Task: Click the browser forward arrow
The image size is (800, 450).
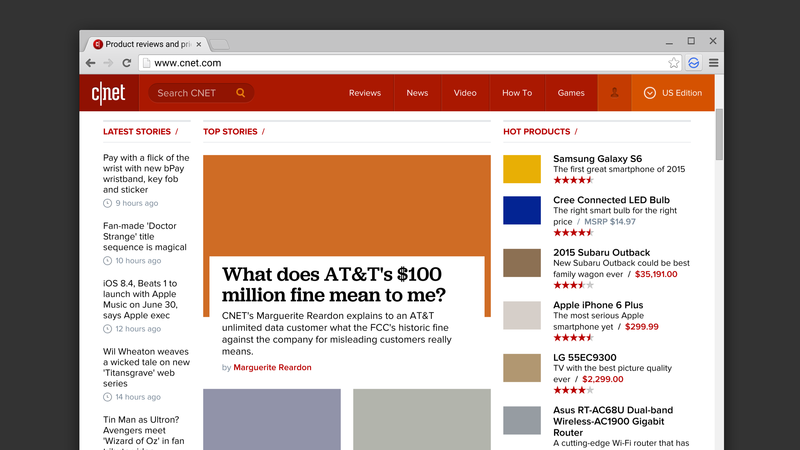Action: tap(108, 63)
